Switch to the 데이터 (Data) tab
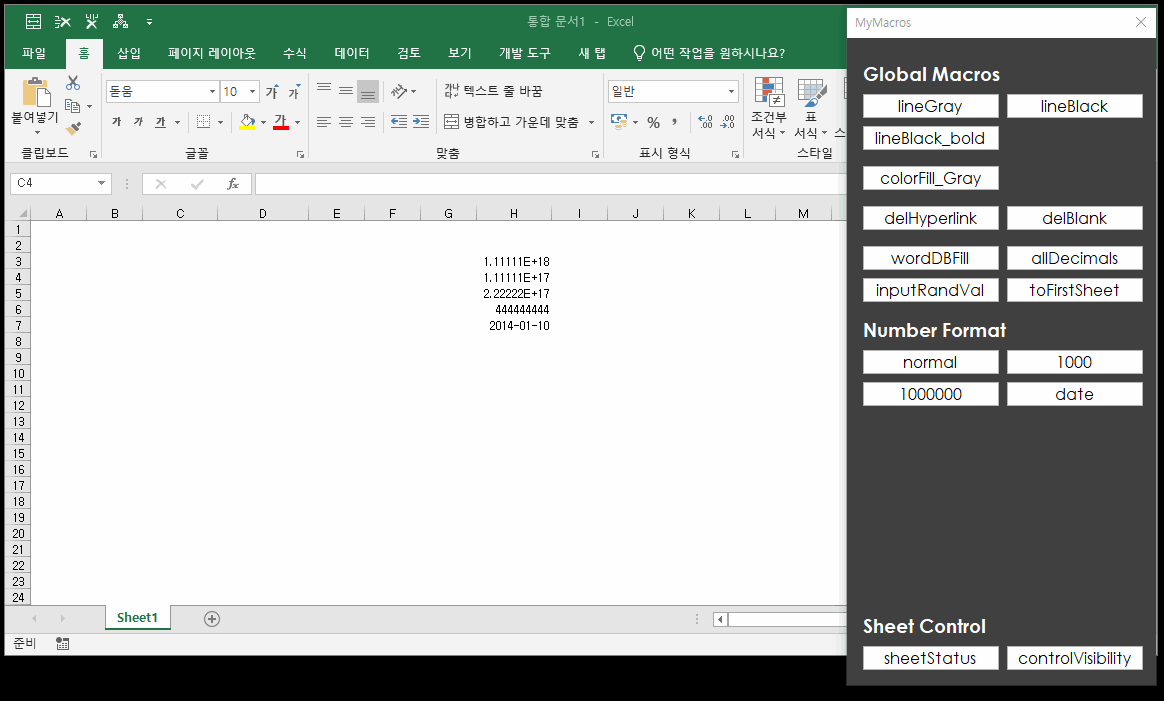The image size is (1164, 701). tap(352, 53)
